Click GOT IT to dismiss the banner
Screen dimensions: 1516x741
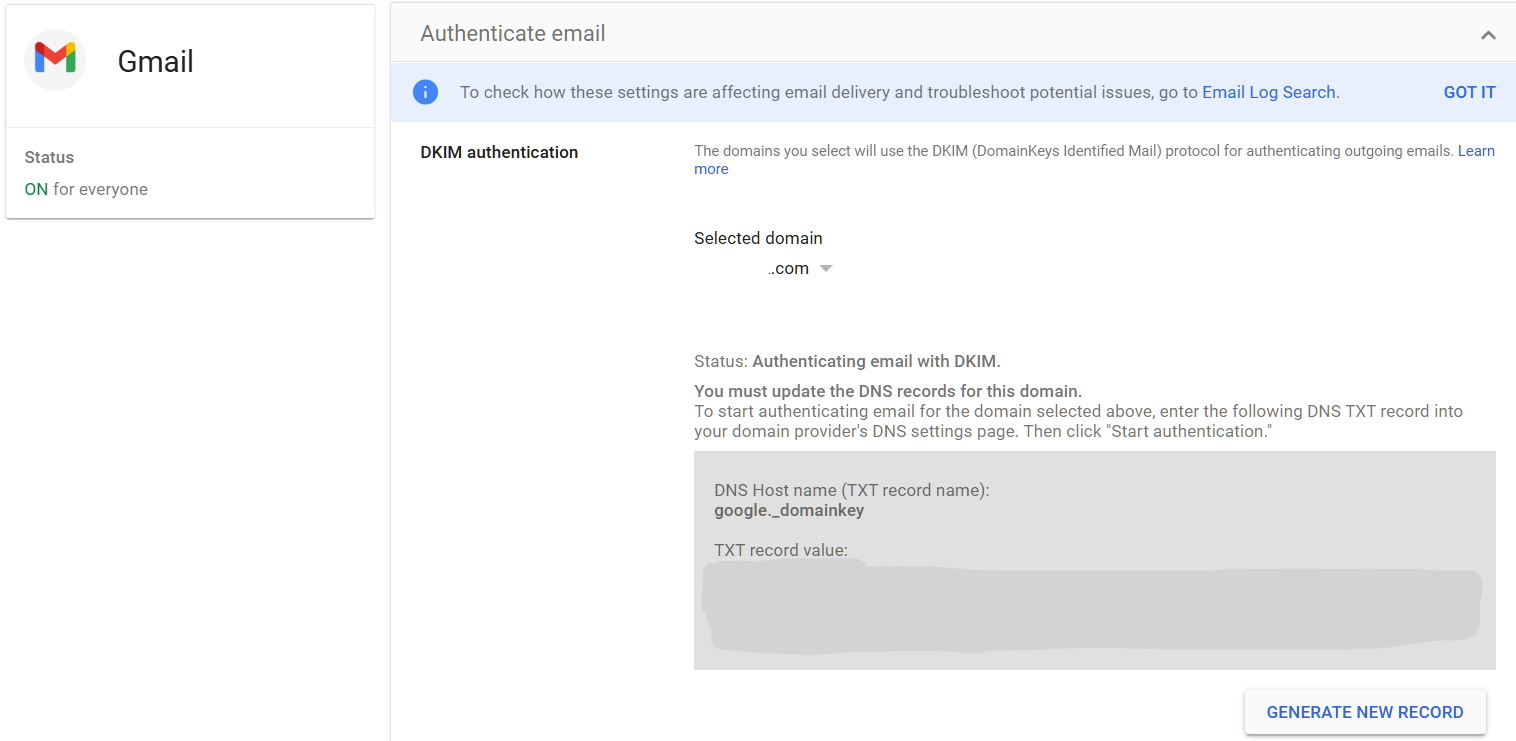pyautogui.click(x=1469, y=91)
